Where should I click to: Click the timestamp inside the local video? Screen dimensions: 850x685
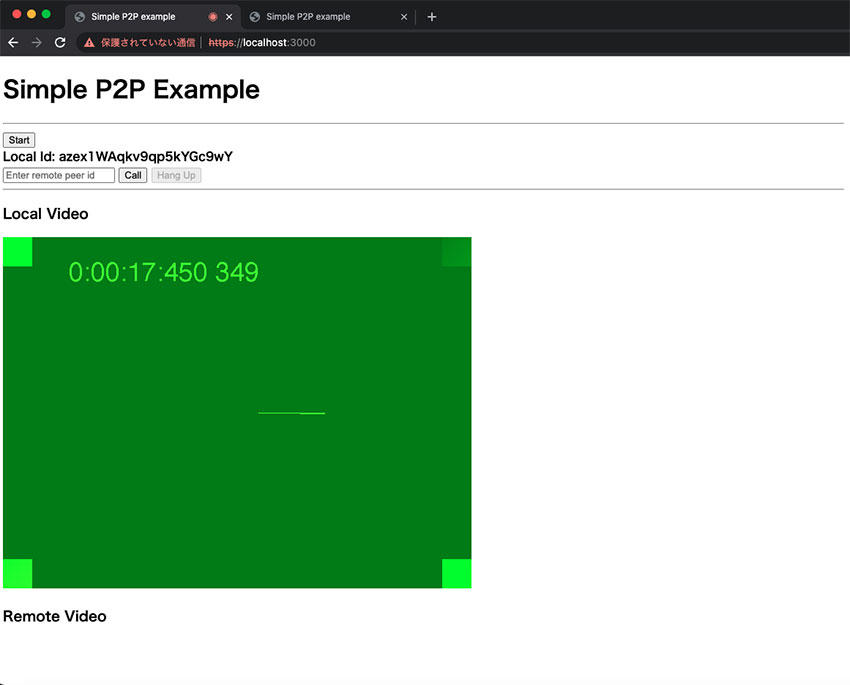tap(163, 272)
